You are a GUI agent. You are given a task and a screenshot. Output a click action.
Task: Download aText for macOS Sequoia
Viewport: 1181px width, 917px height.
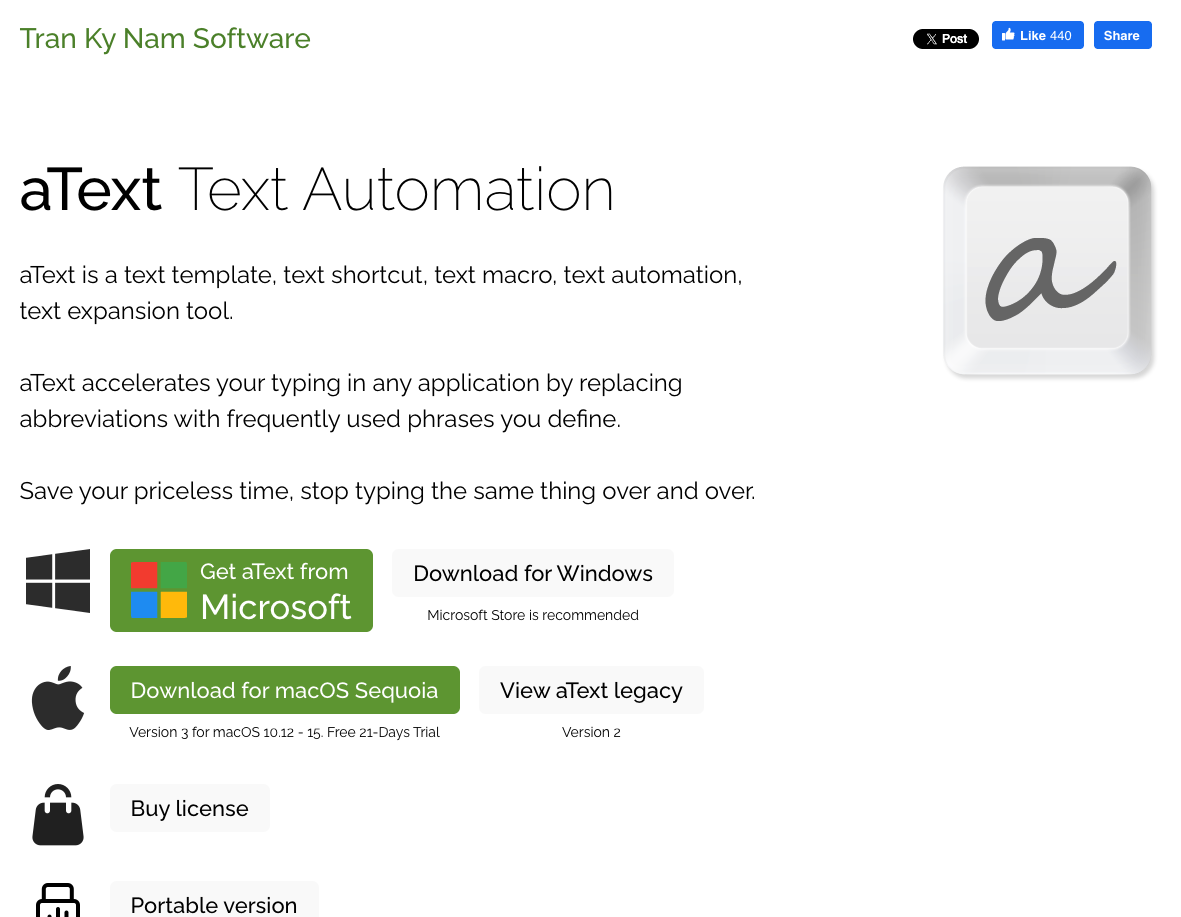click(284, 689)
